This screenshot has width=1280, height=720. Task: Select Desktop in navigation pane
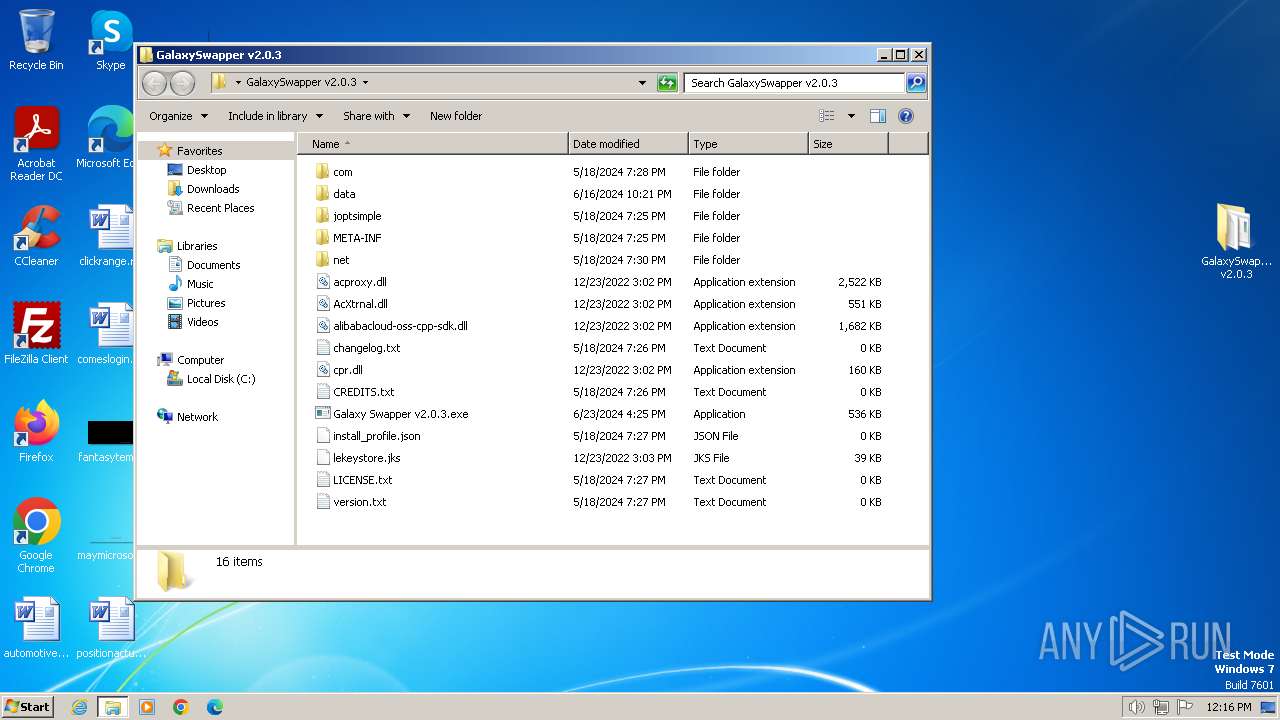click(x=206, y=170)
